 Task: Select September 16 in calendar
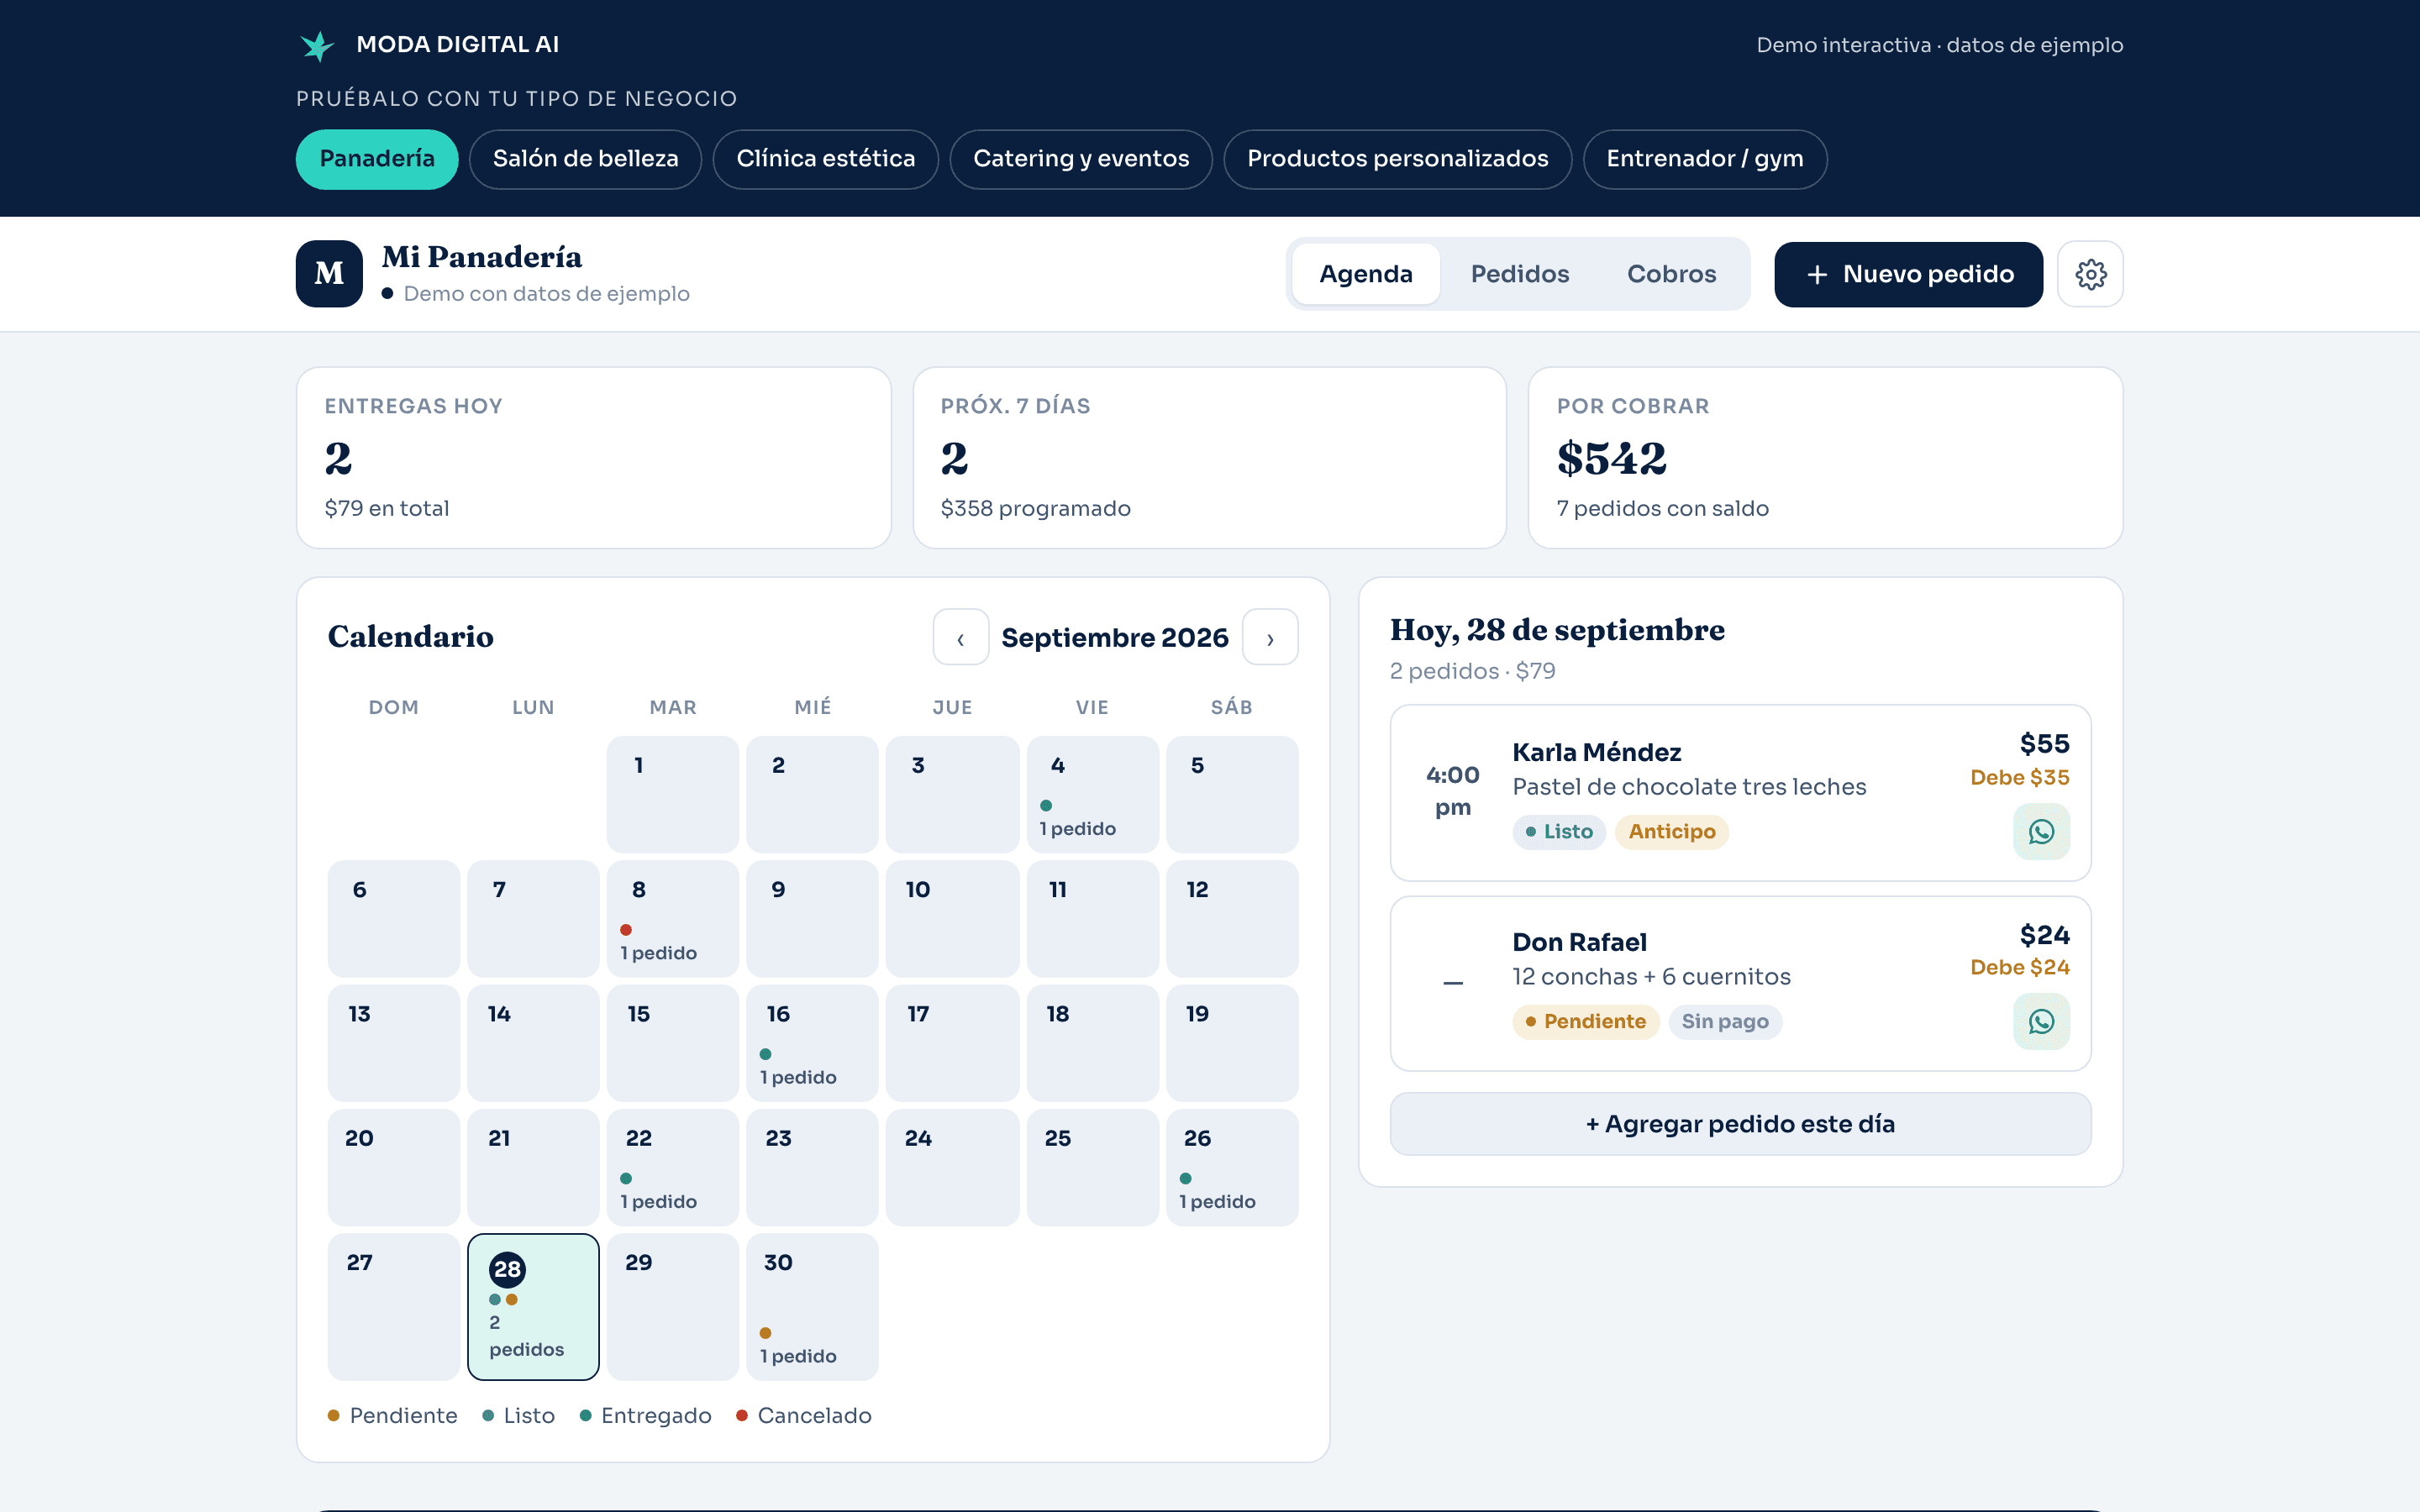812,1043
